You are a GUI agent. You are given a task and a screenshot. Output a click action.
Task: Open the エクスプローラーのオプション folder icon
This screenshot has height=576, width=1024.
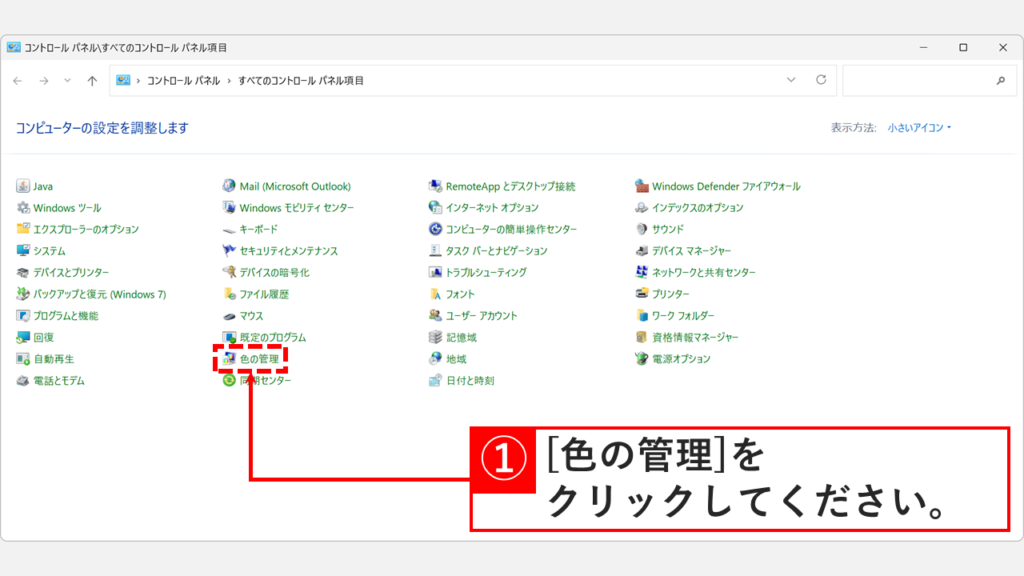coord(23,229)
